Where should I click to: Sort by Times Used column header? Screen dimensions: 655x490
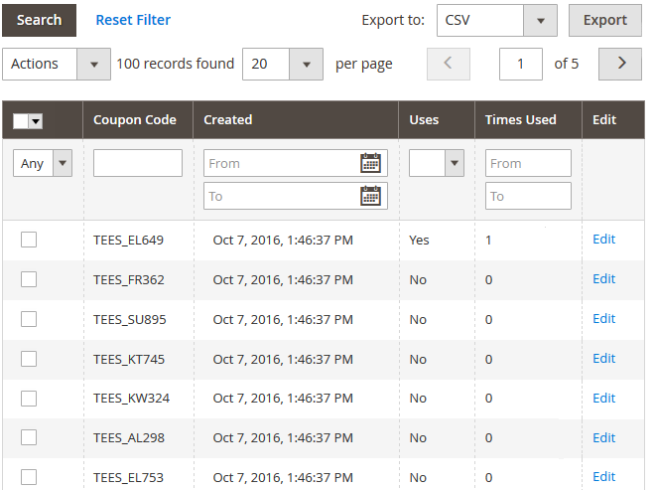point(520,120)
